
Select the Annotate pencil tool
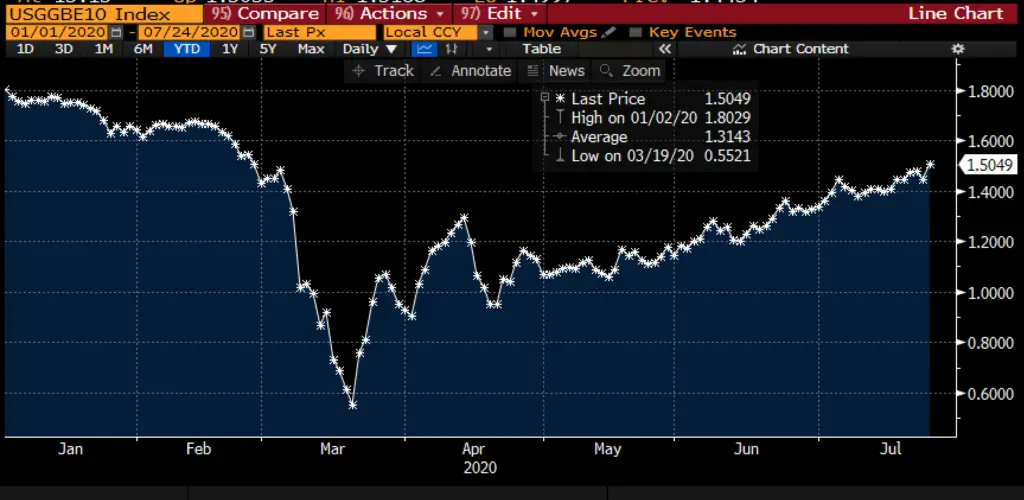pyautogui.click(x=470, y=71)
